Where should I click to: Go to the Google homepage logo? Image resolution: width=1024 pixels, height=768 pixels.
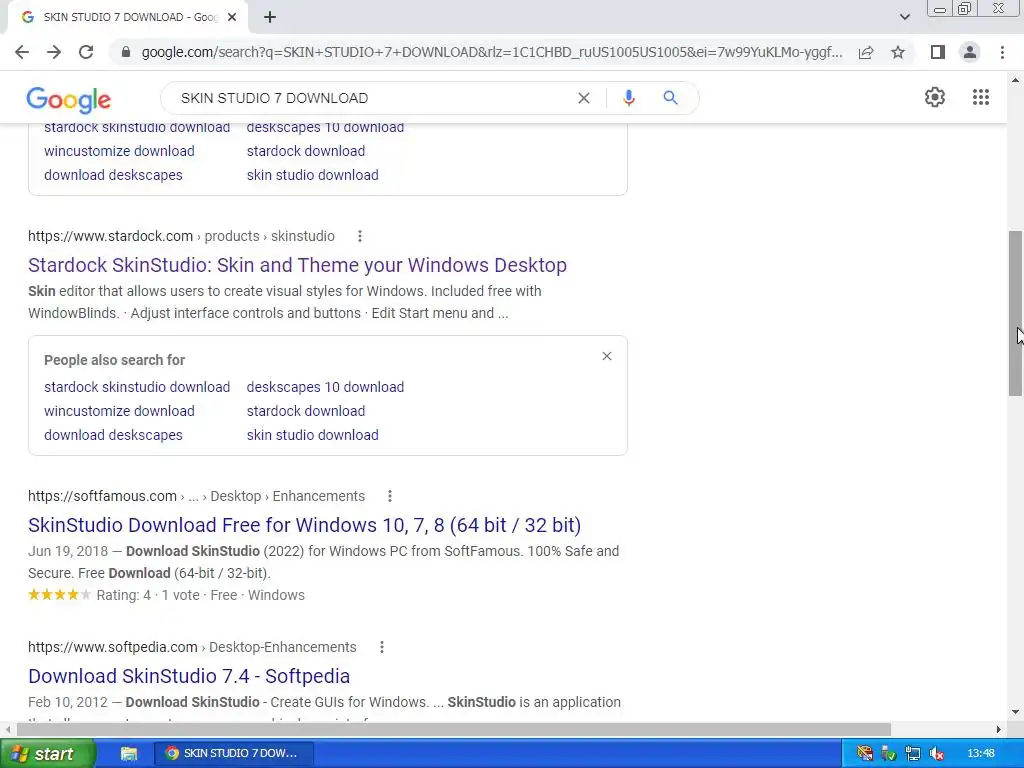point(69,99)
